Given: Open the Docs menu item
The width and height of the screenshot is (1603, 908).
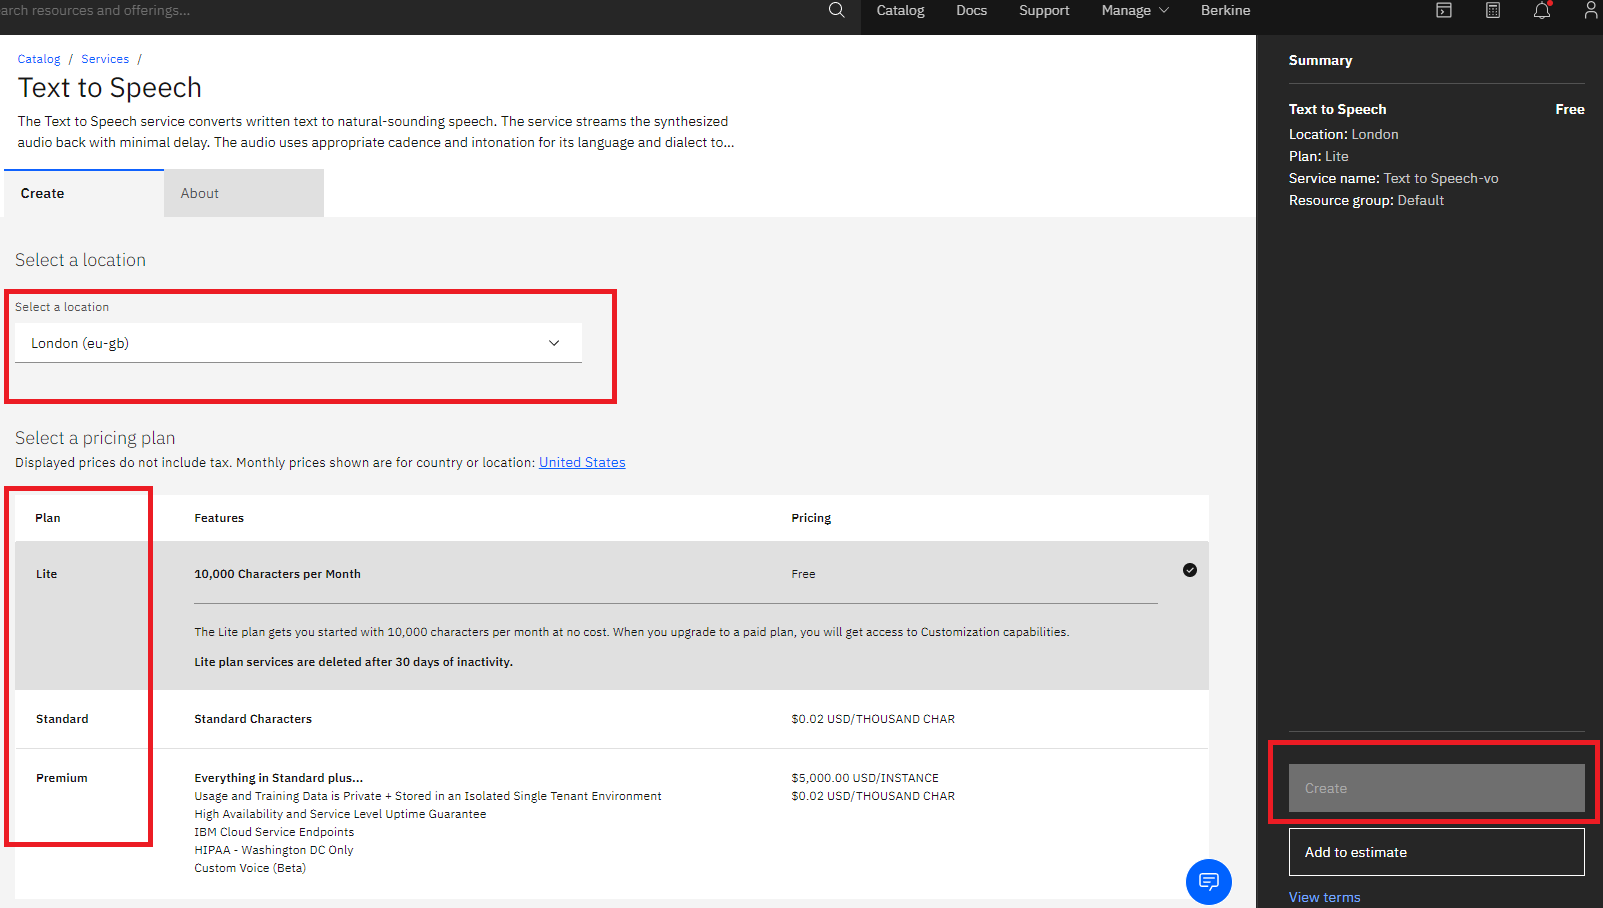Looking at the screenshot, I should click(971, 10).
